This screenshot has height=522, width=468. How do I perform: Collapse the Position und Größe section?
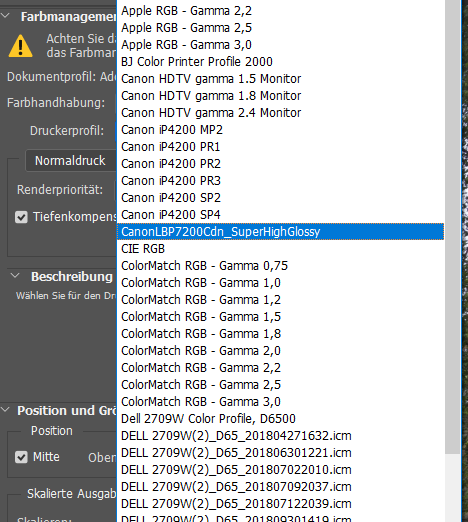pos(5,410)
